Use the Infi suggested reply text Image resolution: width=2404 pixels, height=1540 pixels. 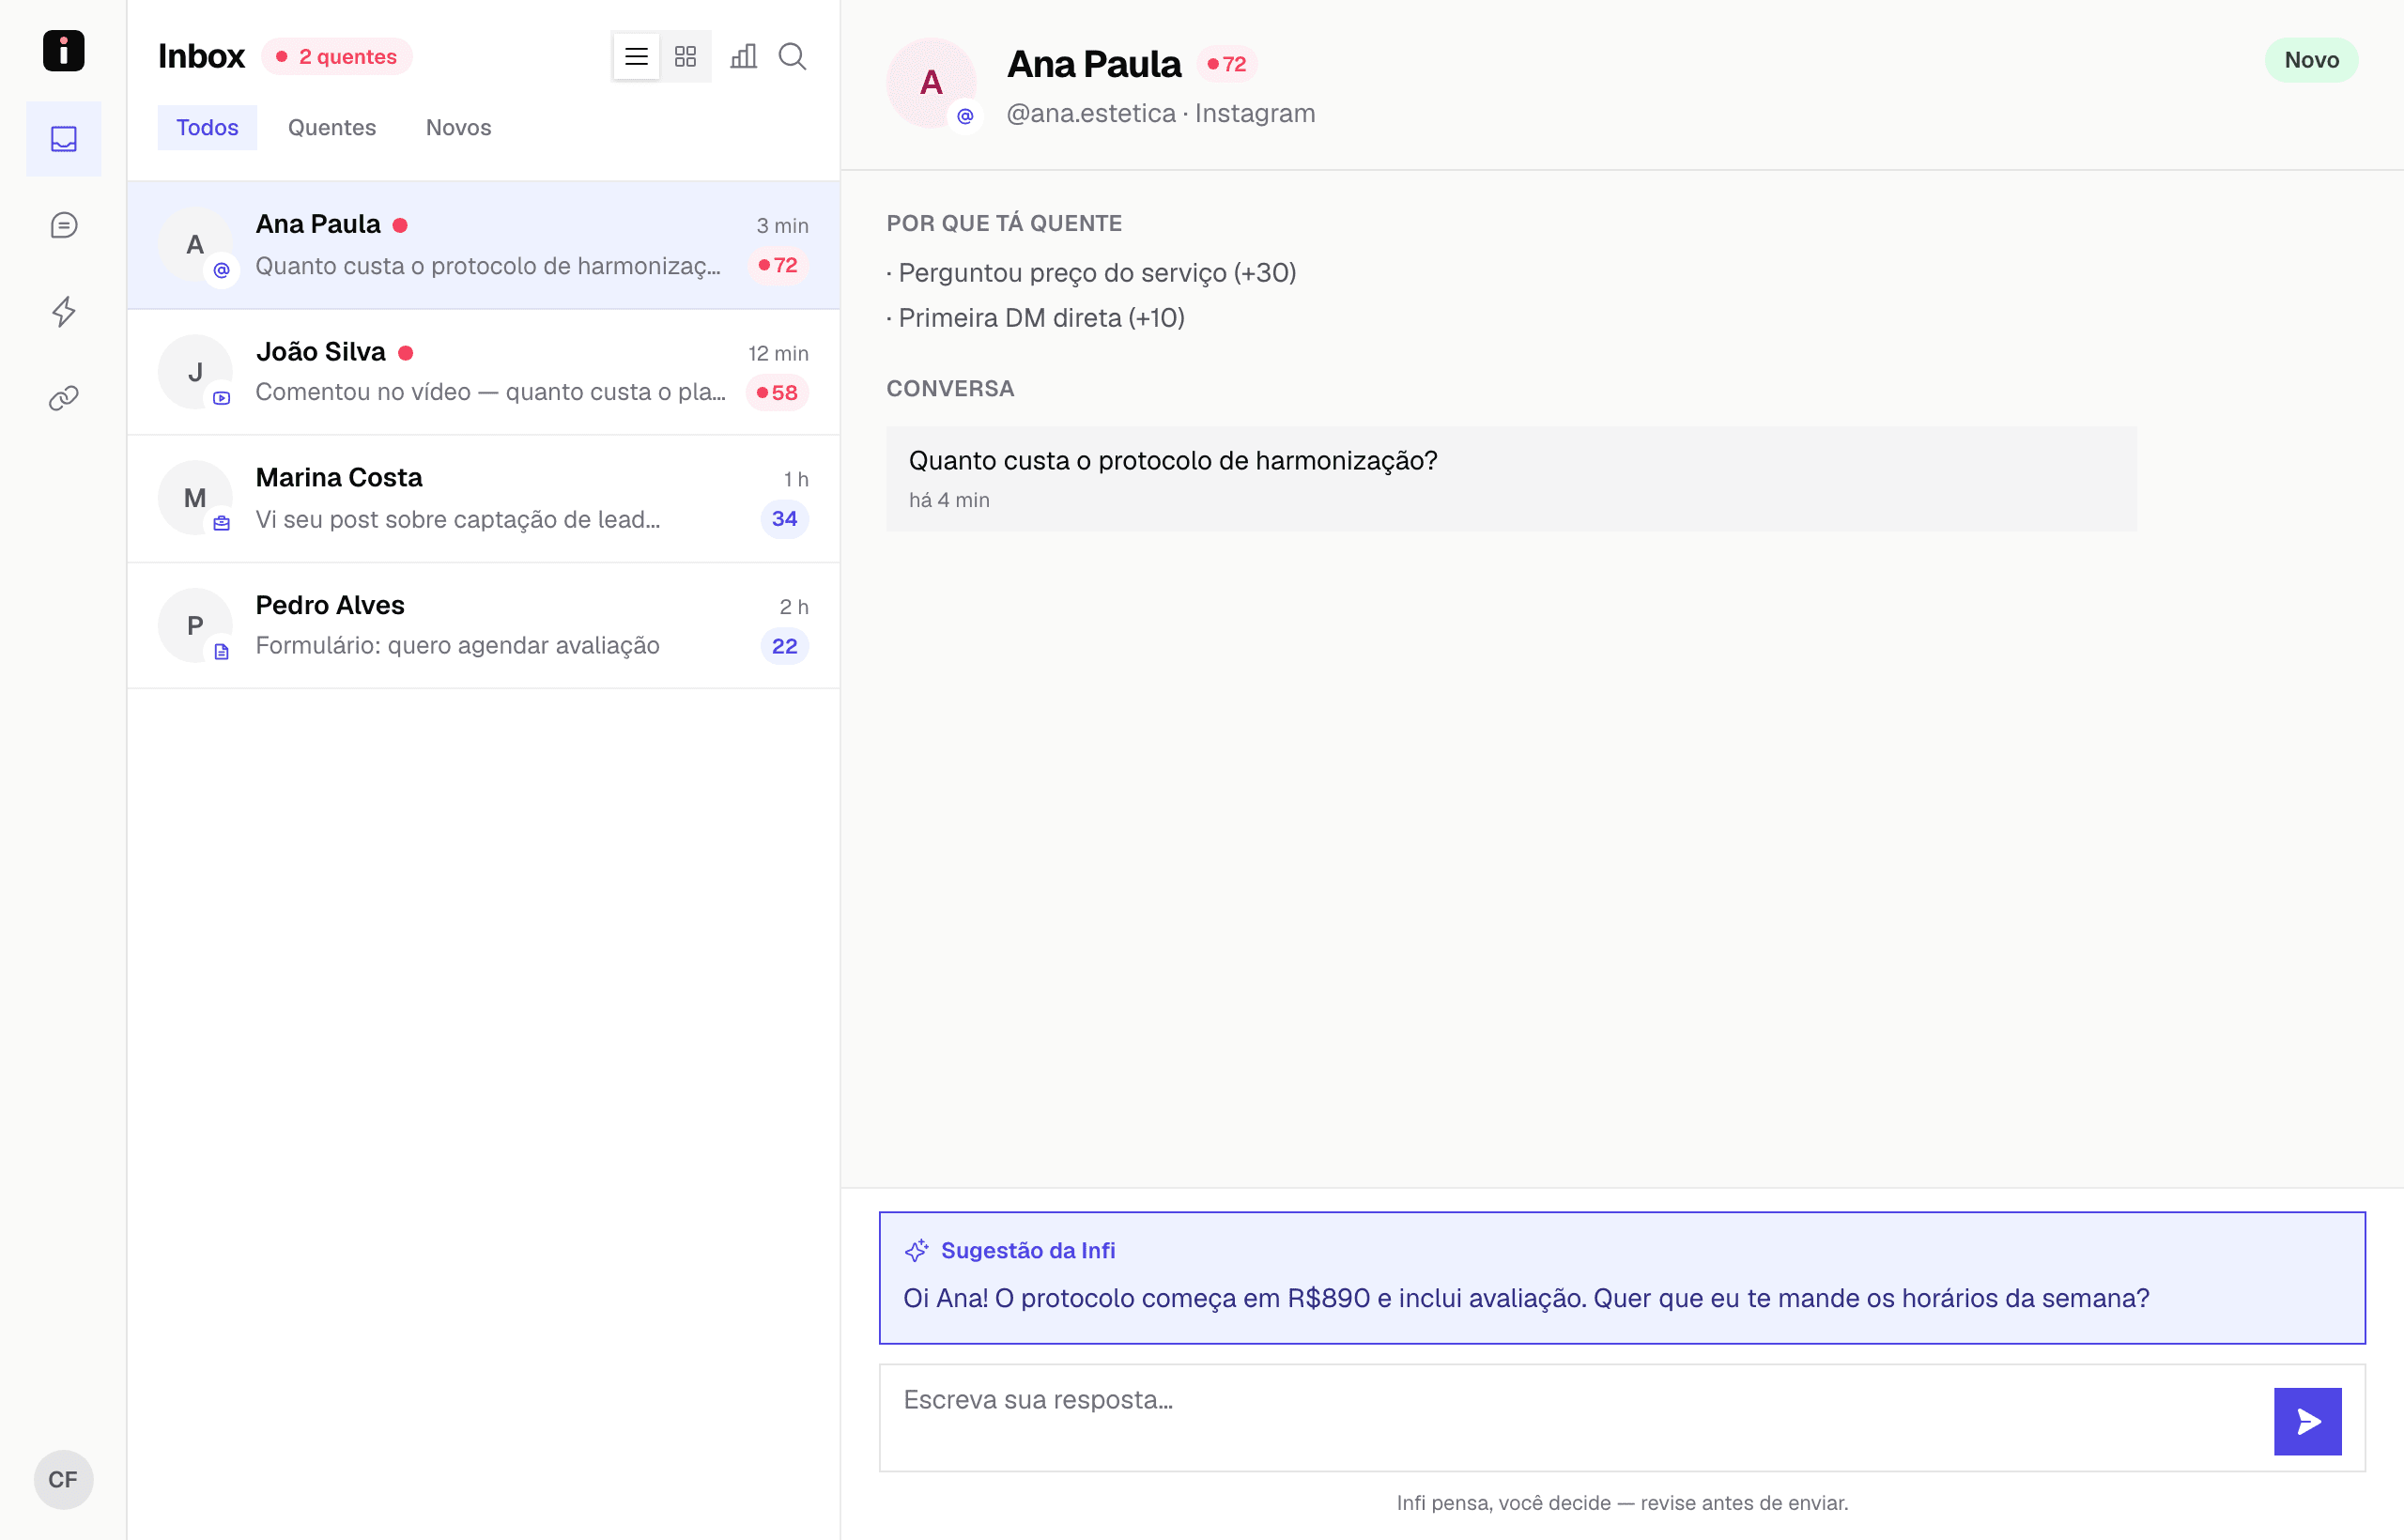click(1526, 1299)
